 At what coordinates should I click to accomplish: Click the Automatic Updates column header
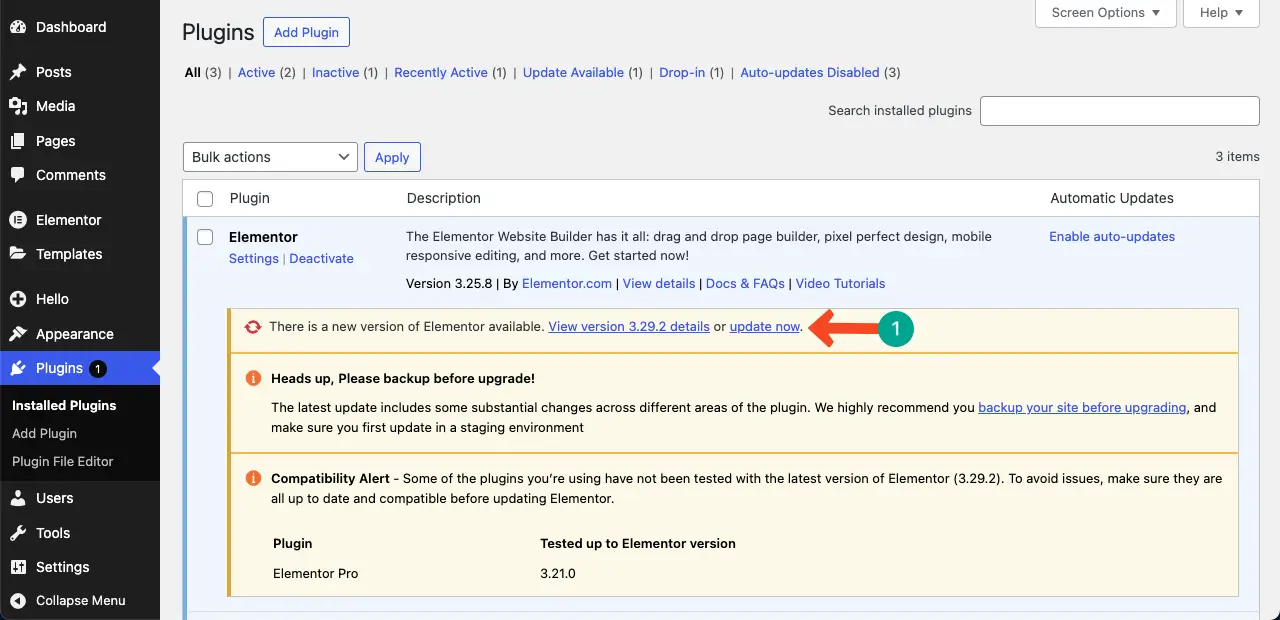pos(1112,198)
